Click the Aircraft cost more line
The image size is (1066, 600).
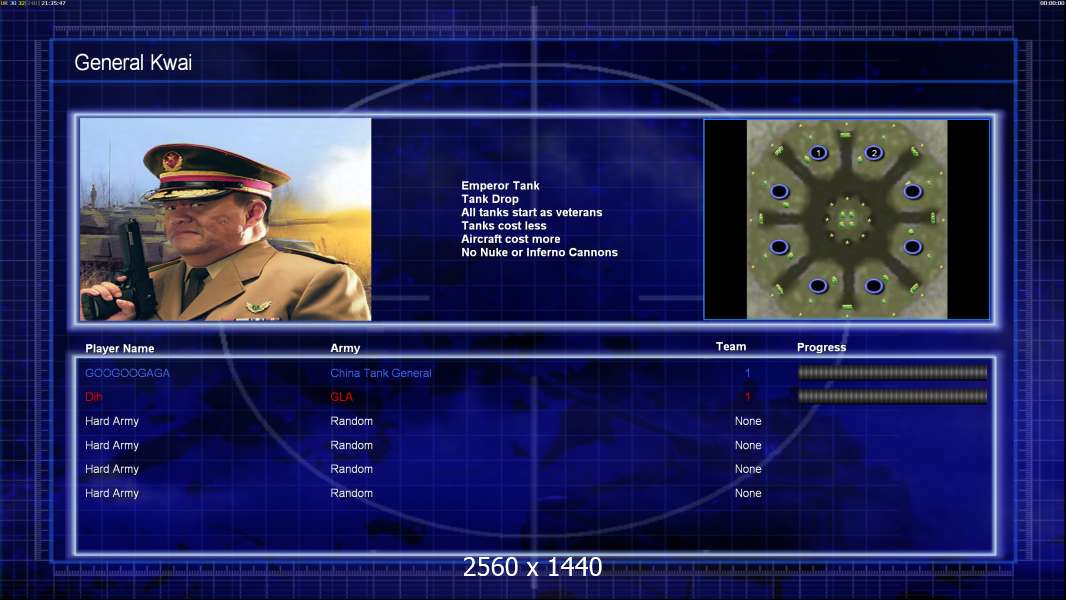coord(511,239)
